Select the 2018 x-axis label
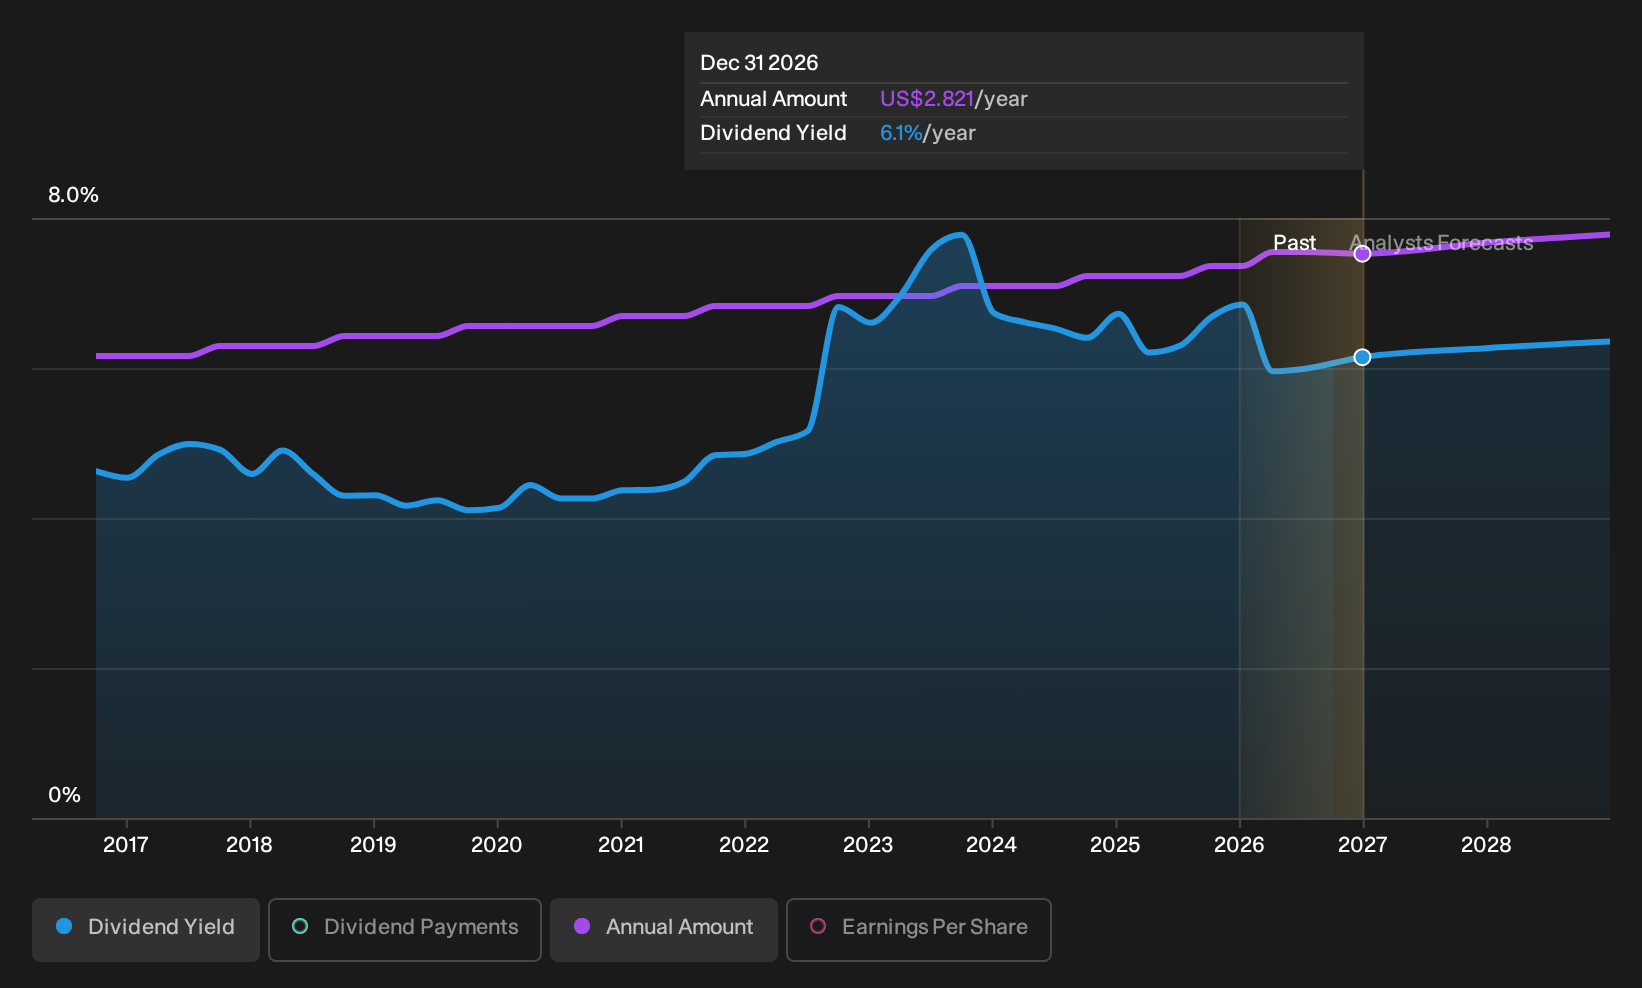 coord(249,845)
